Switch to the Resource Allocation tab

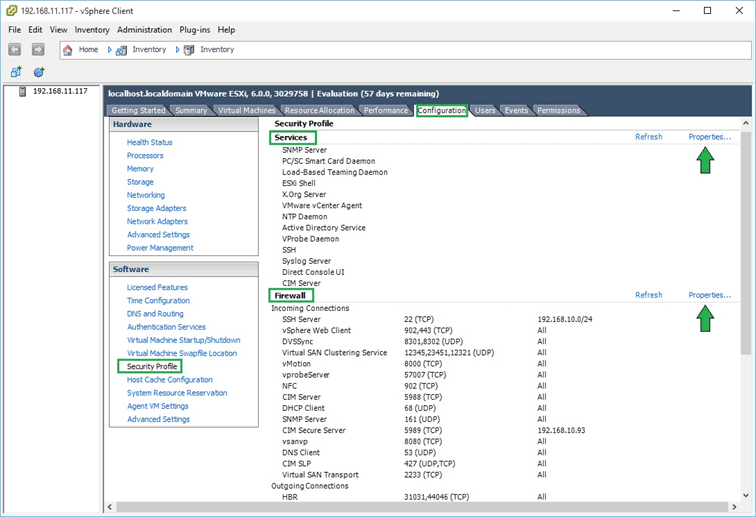click(319, 110)
